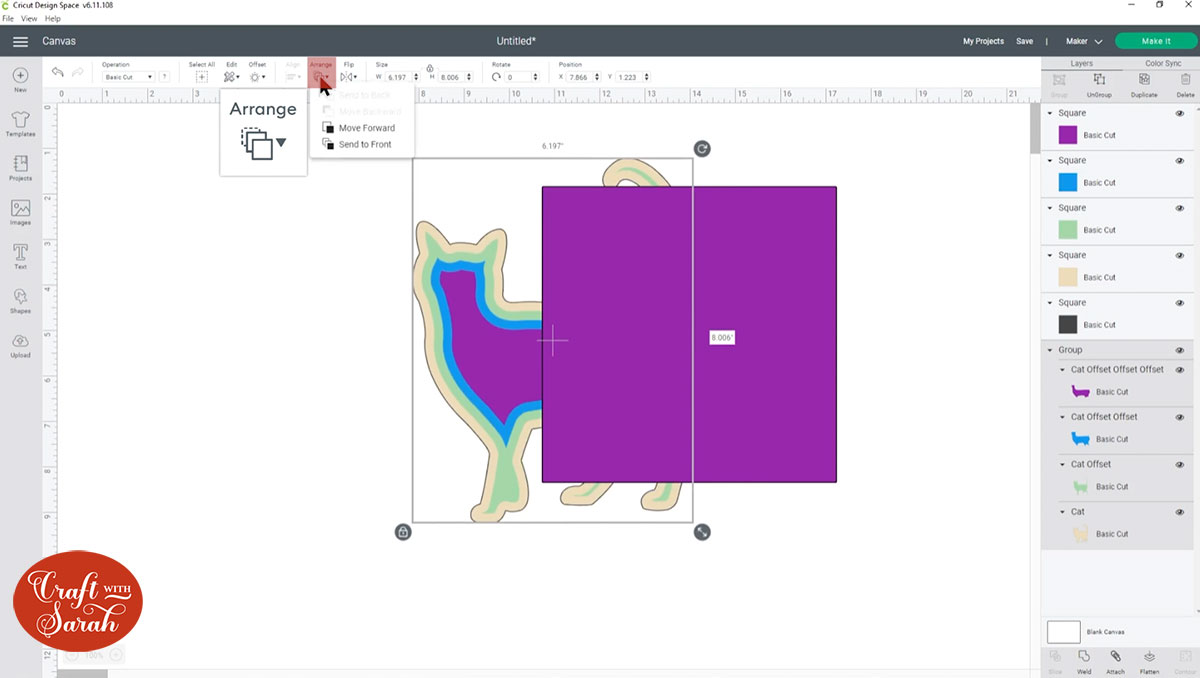Switch to the Layers tab

tap(1082, 63)
